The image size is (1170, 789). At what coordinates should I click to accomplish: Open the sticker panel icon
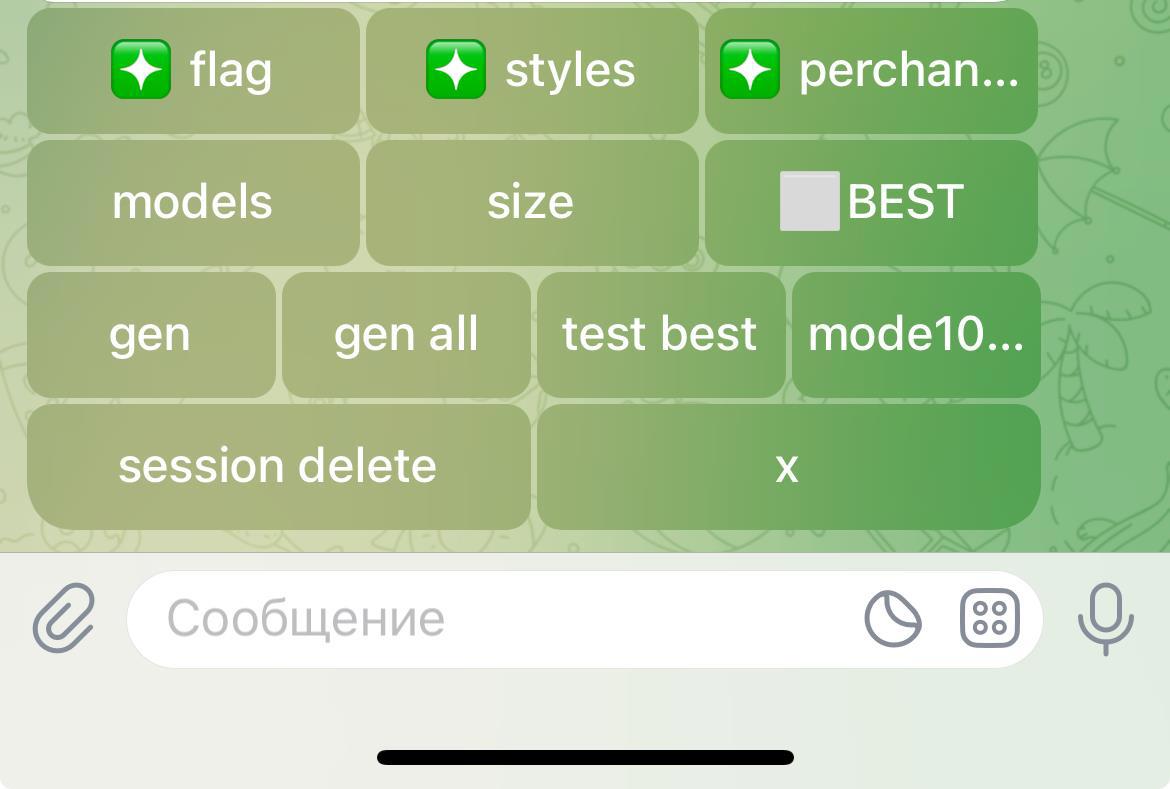coord(892,619)
